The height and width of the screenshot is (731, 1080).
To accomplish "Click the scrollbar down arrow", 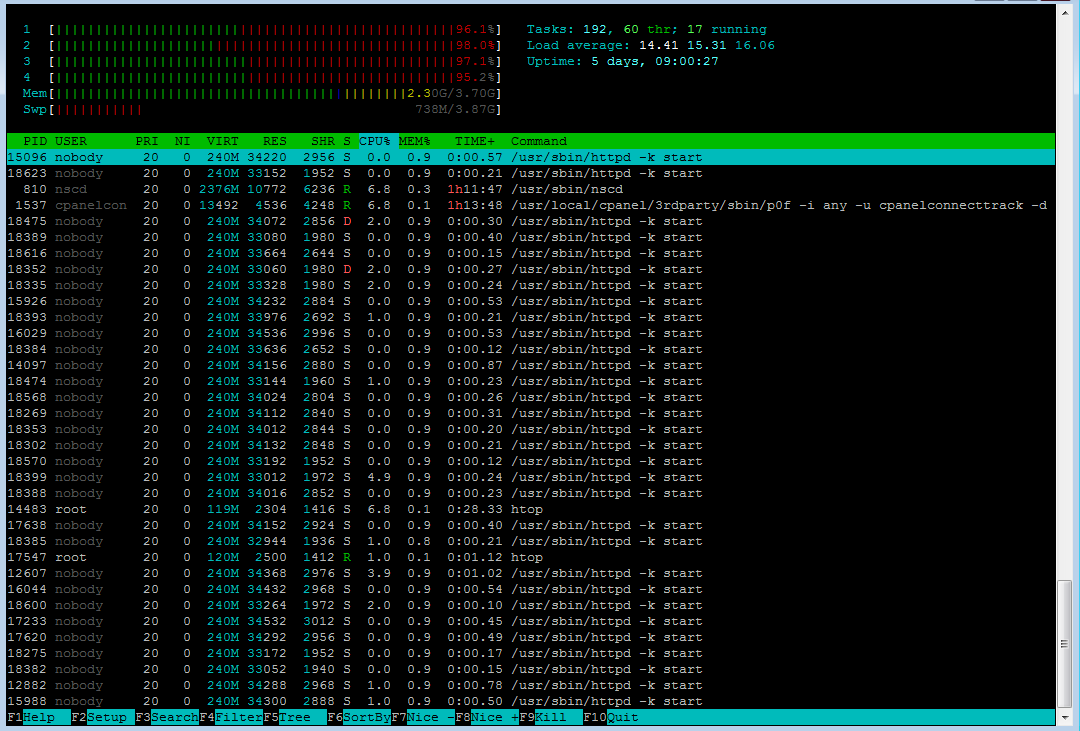I will [1064, 720].
